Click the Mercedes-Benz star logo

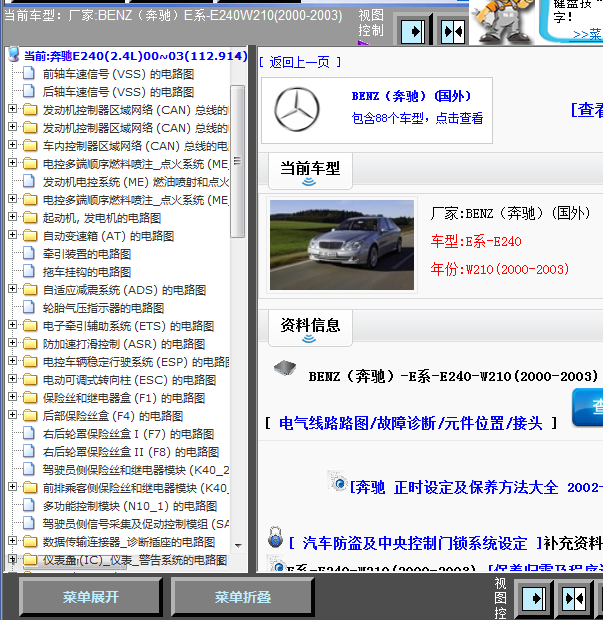coord(297,109)
